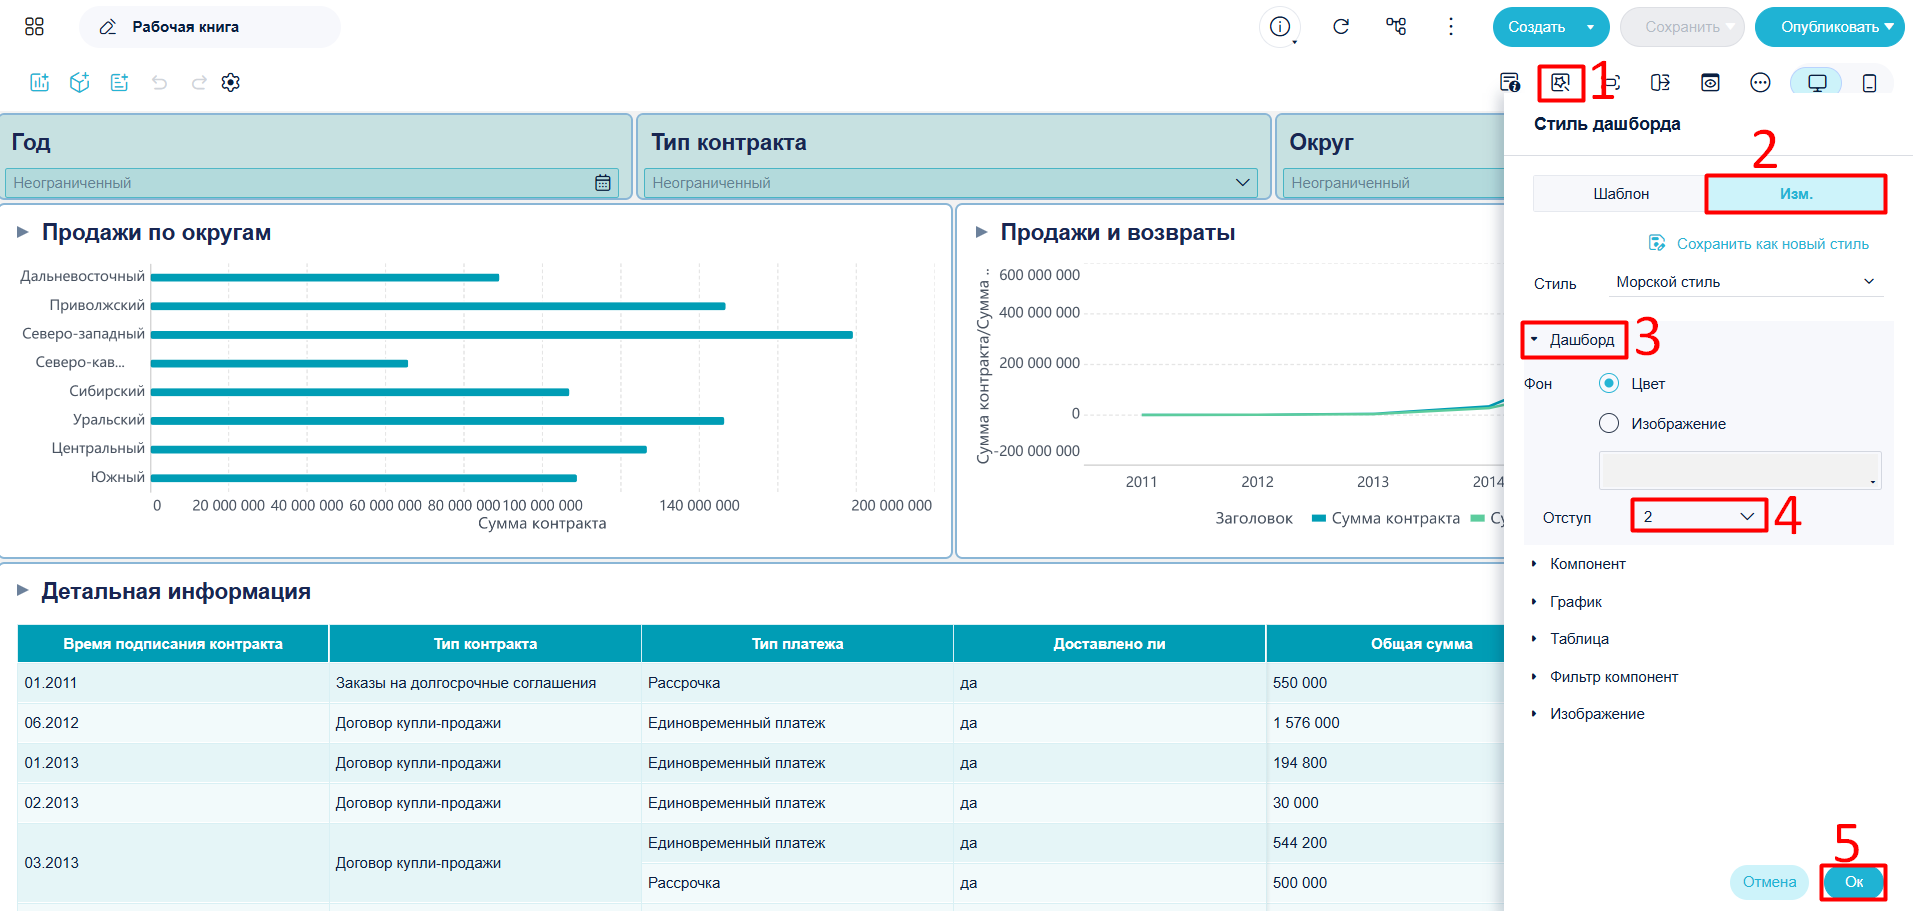Click the Год filter date input
This screenshot has height=911, width=1913.
pyautogui.click(x=312, y=183)
